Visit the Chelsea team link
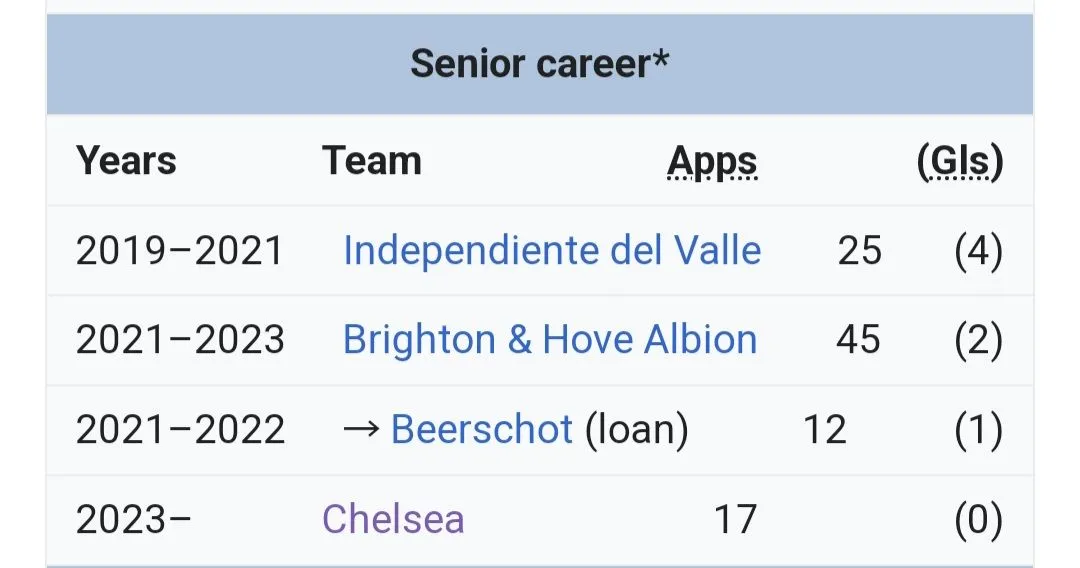 (x=393, y=520)
